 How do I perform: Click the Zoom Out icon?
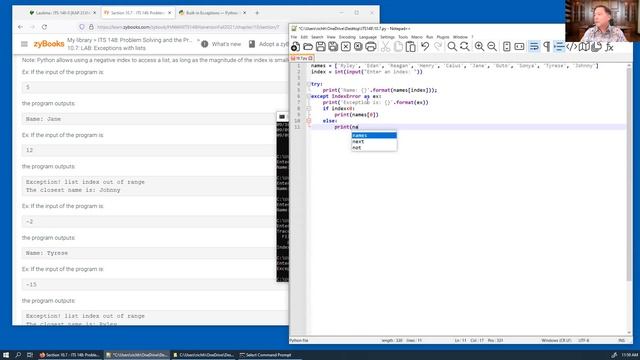pos(492,47)
